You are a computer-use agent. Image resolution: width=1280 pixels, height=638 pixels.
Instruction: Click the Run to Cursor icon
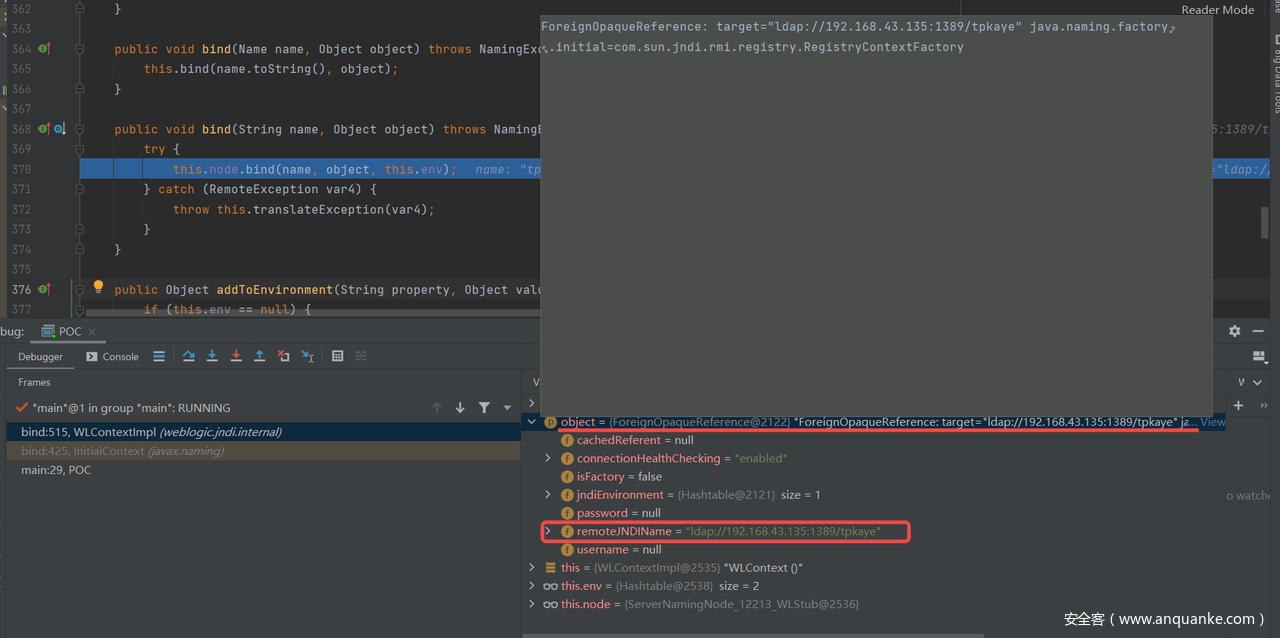[307, 356]
